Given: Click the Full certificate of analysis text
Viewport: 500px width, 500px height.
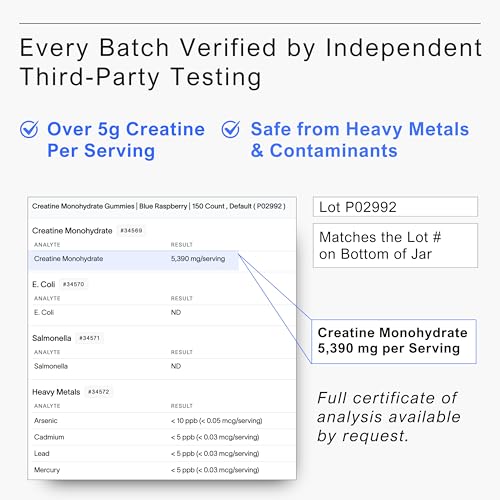Looking at the screenshot, I should coord(389,417).
